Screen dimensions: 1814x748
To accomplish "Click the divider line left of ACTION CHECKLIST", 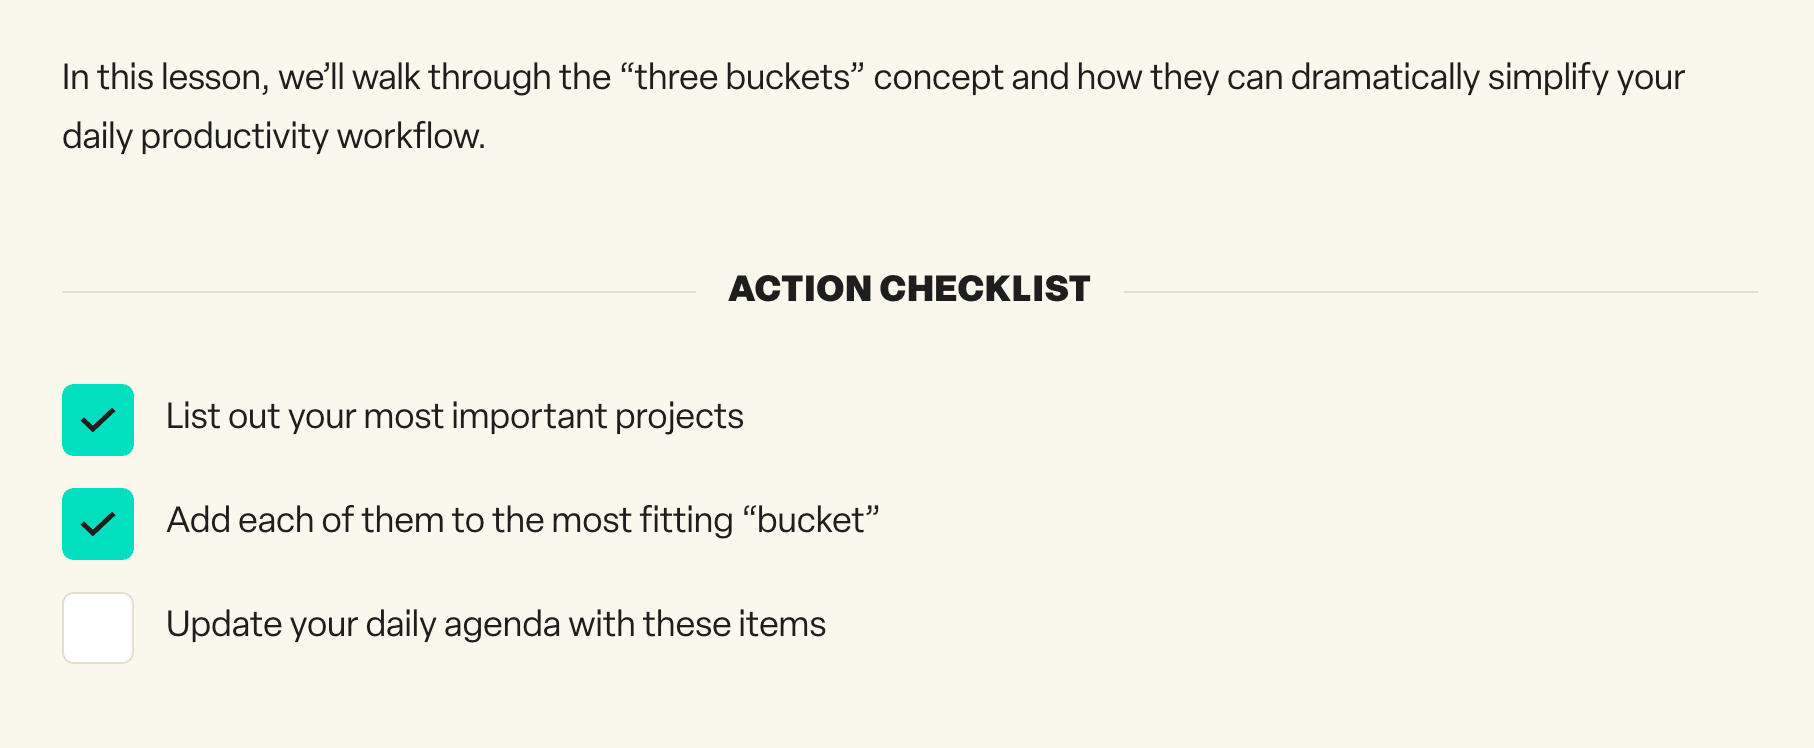I will tap(380, 291).
